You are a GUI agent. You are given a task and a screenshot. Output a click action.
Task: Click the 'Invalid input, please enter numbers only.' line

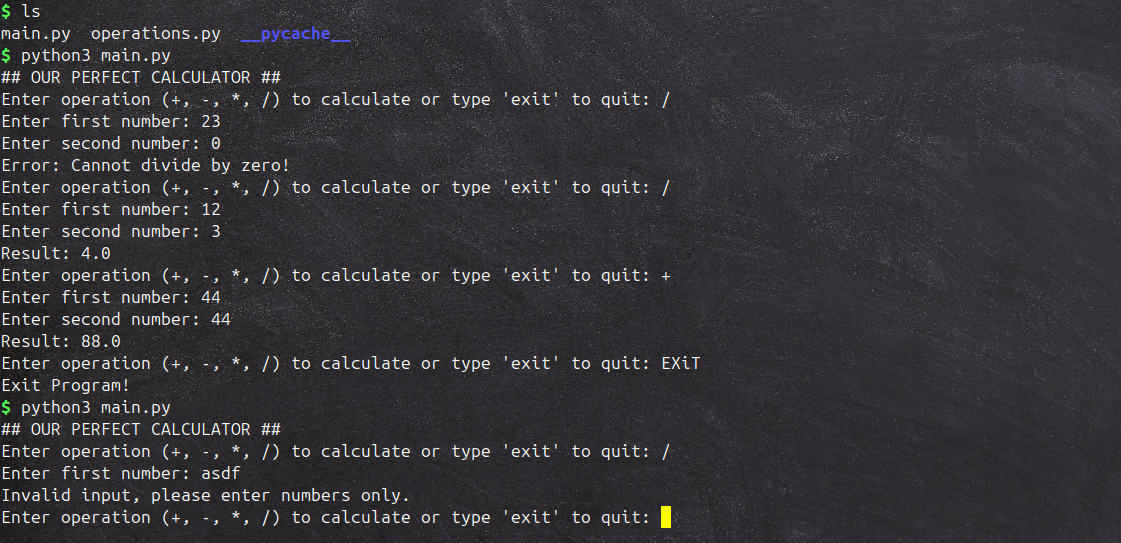point(206,495)
